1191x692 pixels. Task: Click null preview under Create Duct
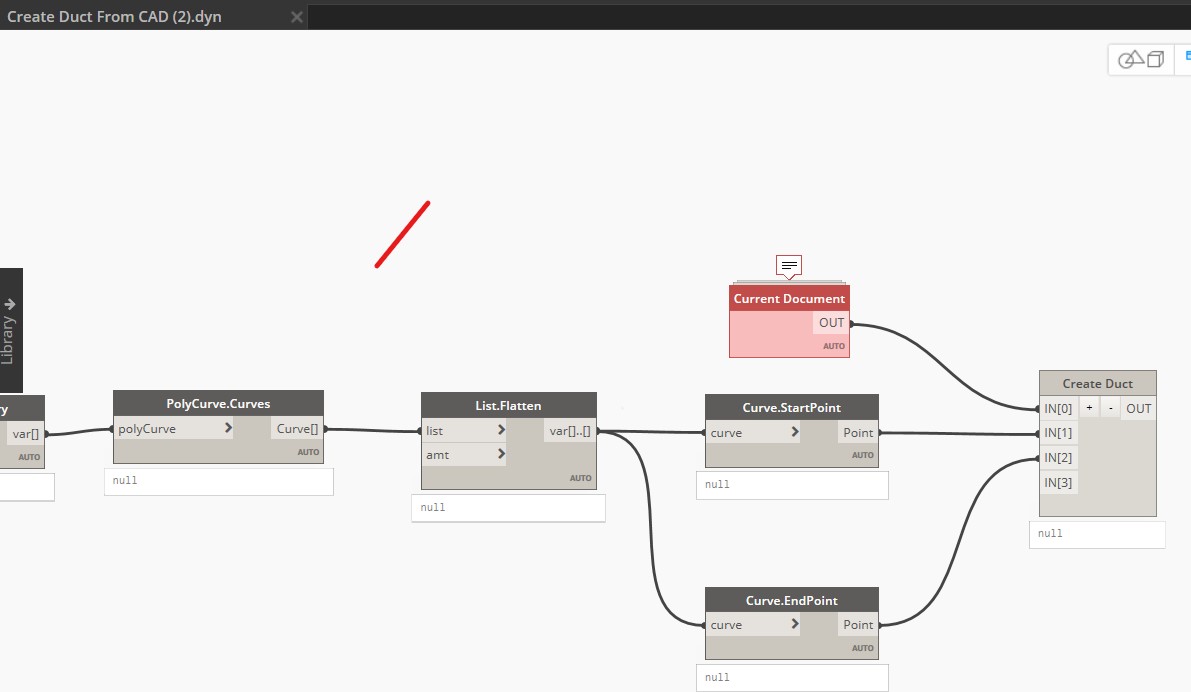point(1097,534)
